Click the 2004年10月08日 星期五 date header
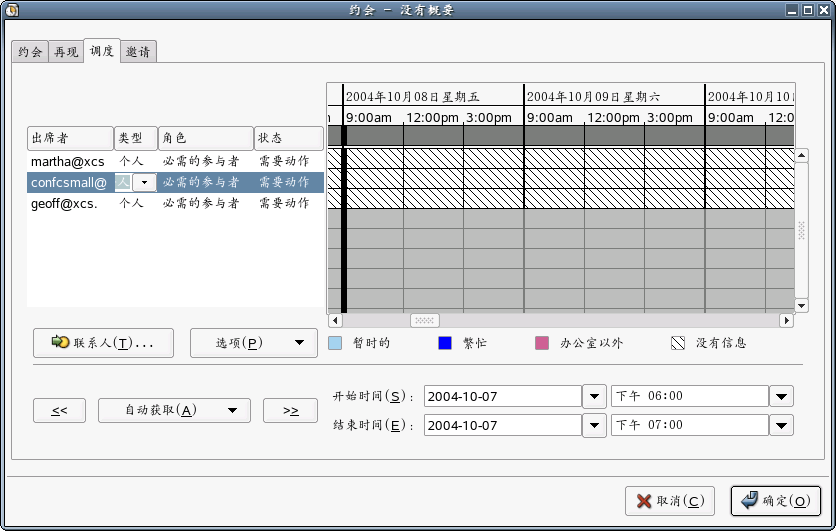Viewport: 836px width, 531px height. [x=412, y=96]
